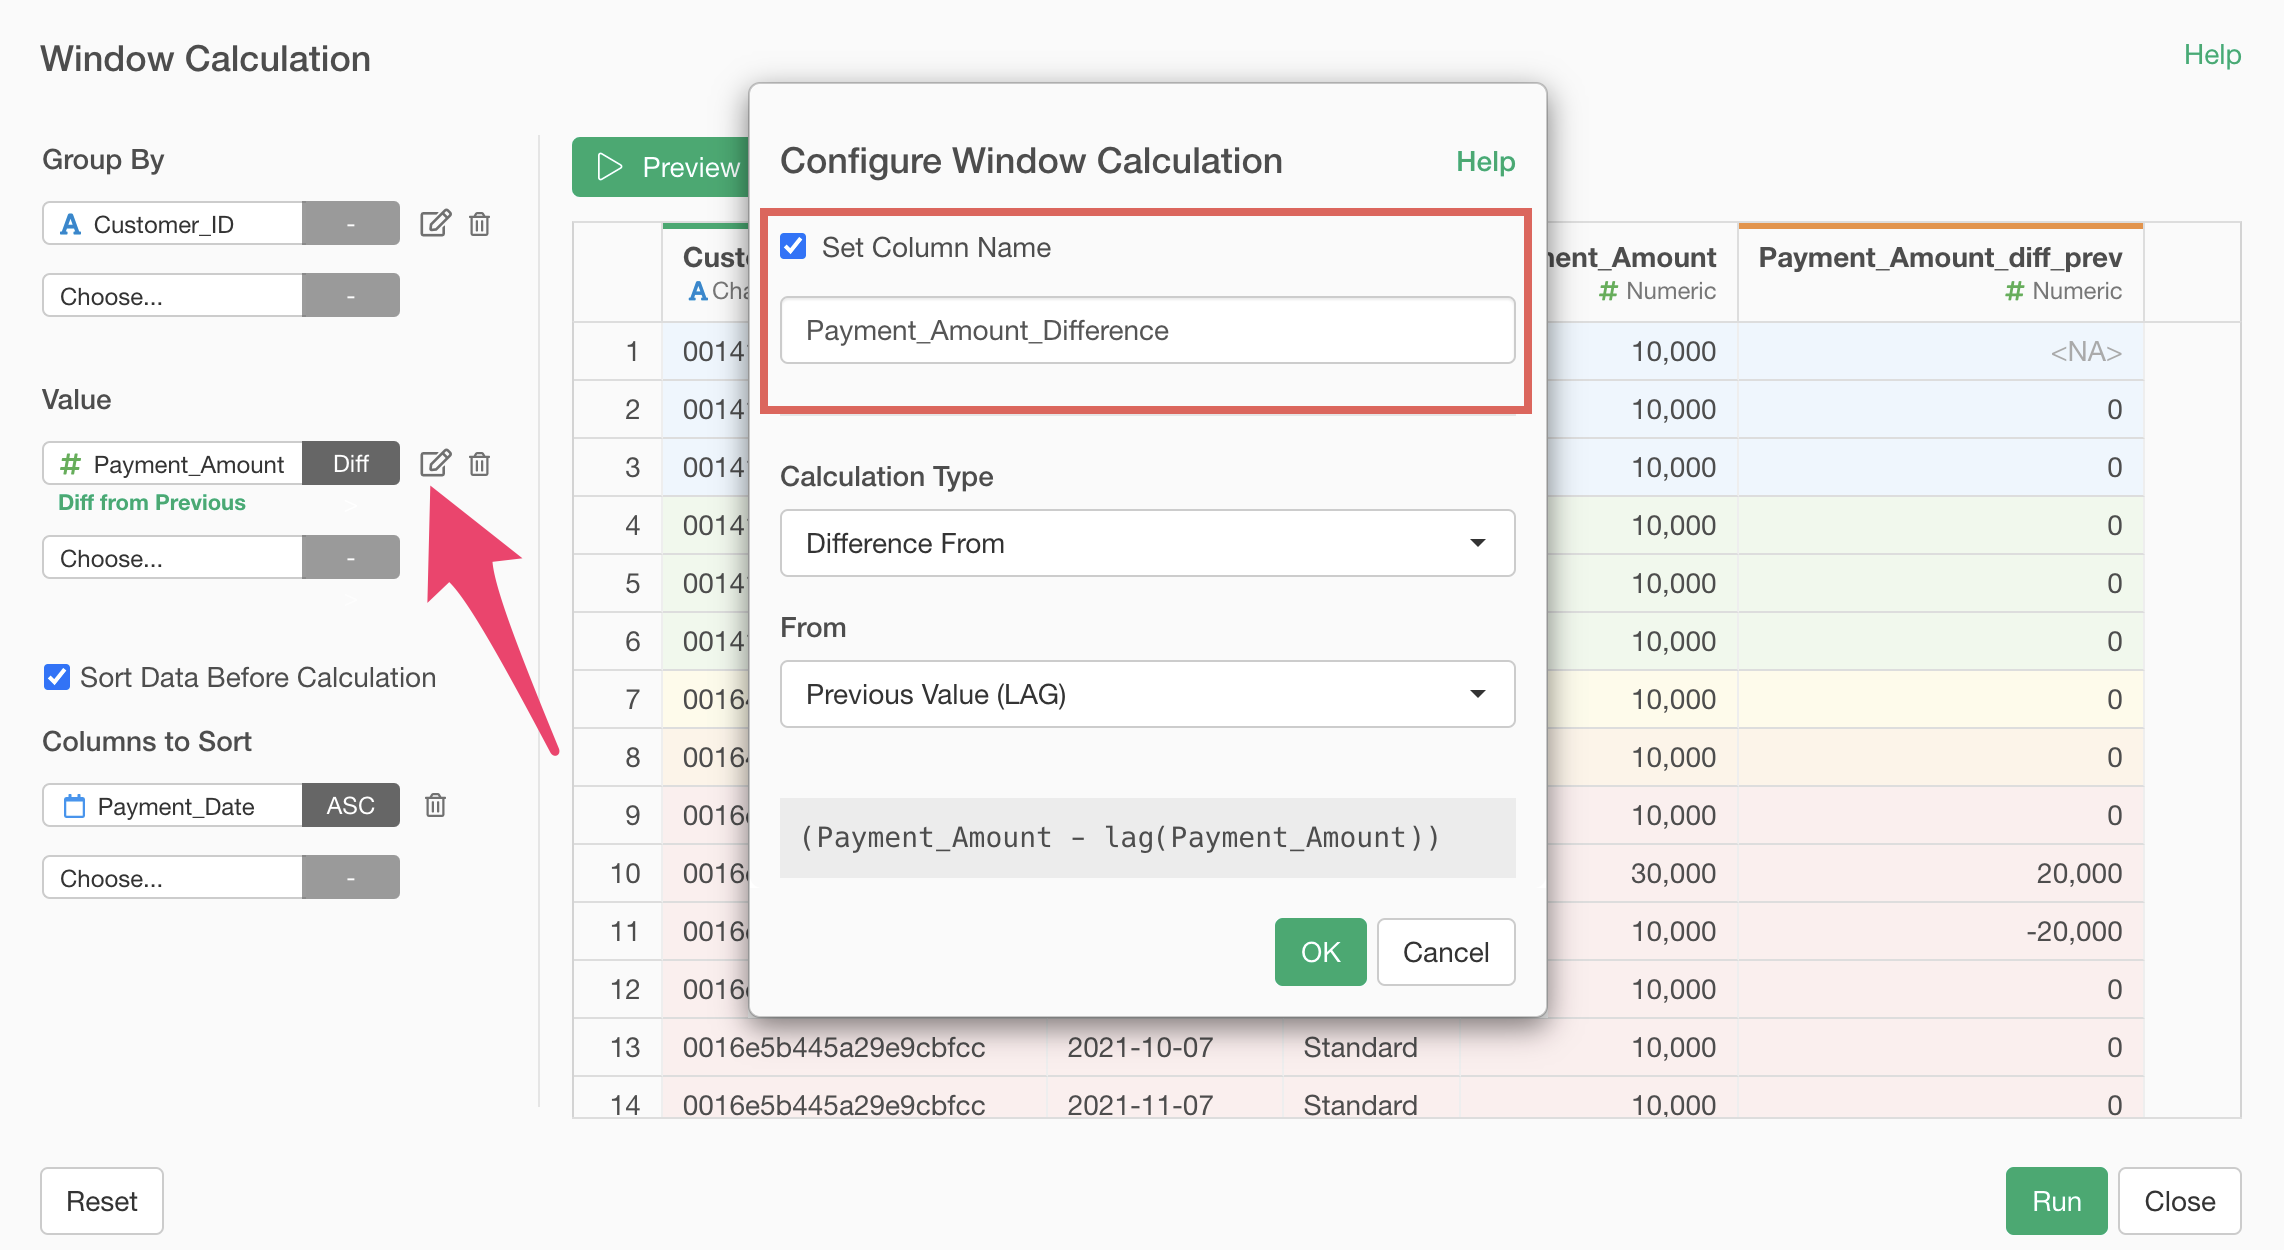Click trash icon beside Payment_Amount Diff
Screen dimensions: 2284x1250
tap(480, 463)
